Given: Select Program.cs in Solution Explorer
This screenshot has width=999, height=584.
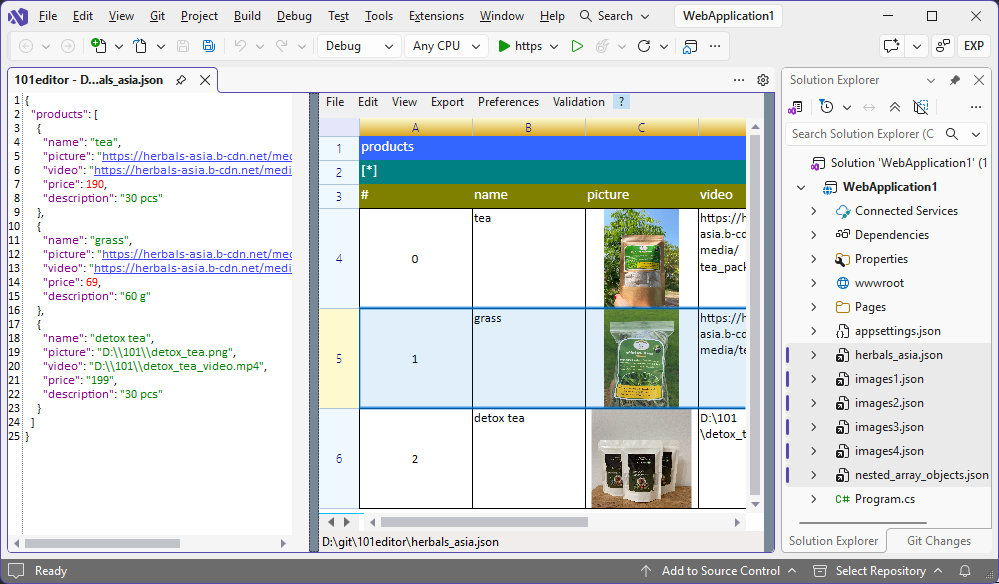Looking at the screenshot, I should pyautogui.click(x=884, y=499).
